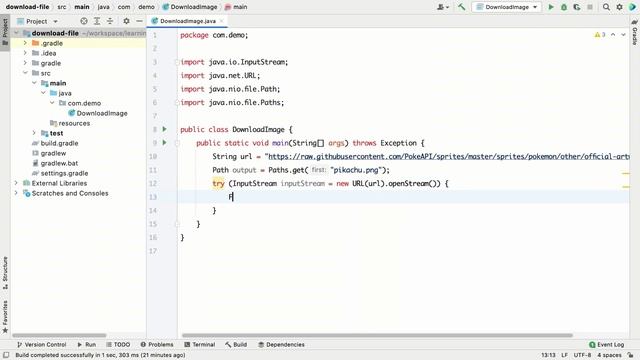This screenshot has width=640, height=360.
Task: Click cursor position 13:13 in status bar
Action: click(548, 355)
